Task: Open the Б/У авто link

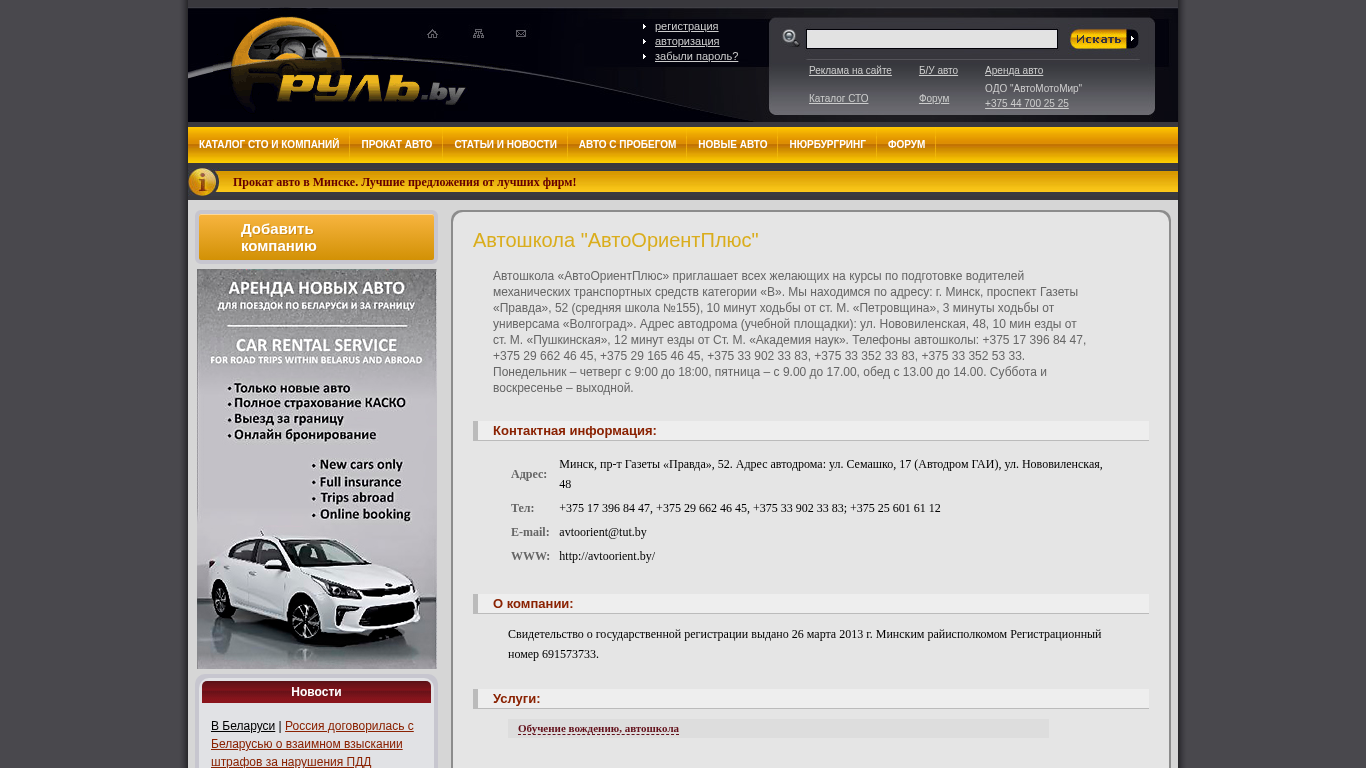Action: coord(938,71)
